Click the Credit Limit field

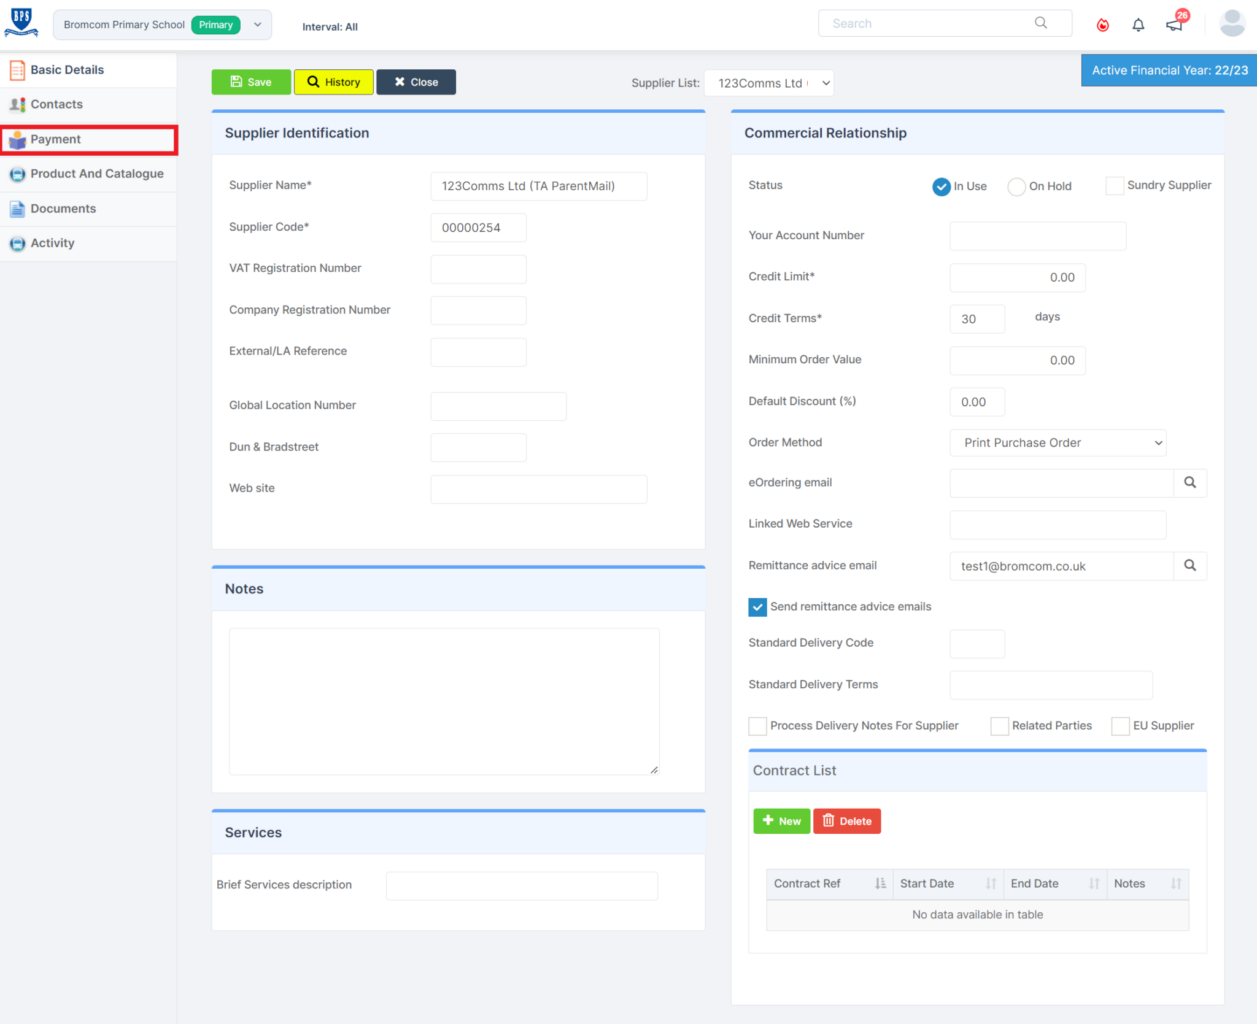click(x=1017, y=278)
